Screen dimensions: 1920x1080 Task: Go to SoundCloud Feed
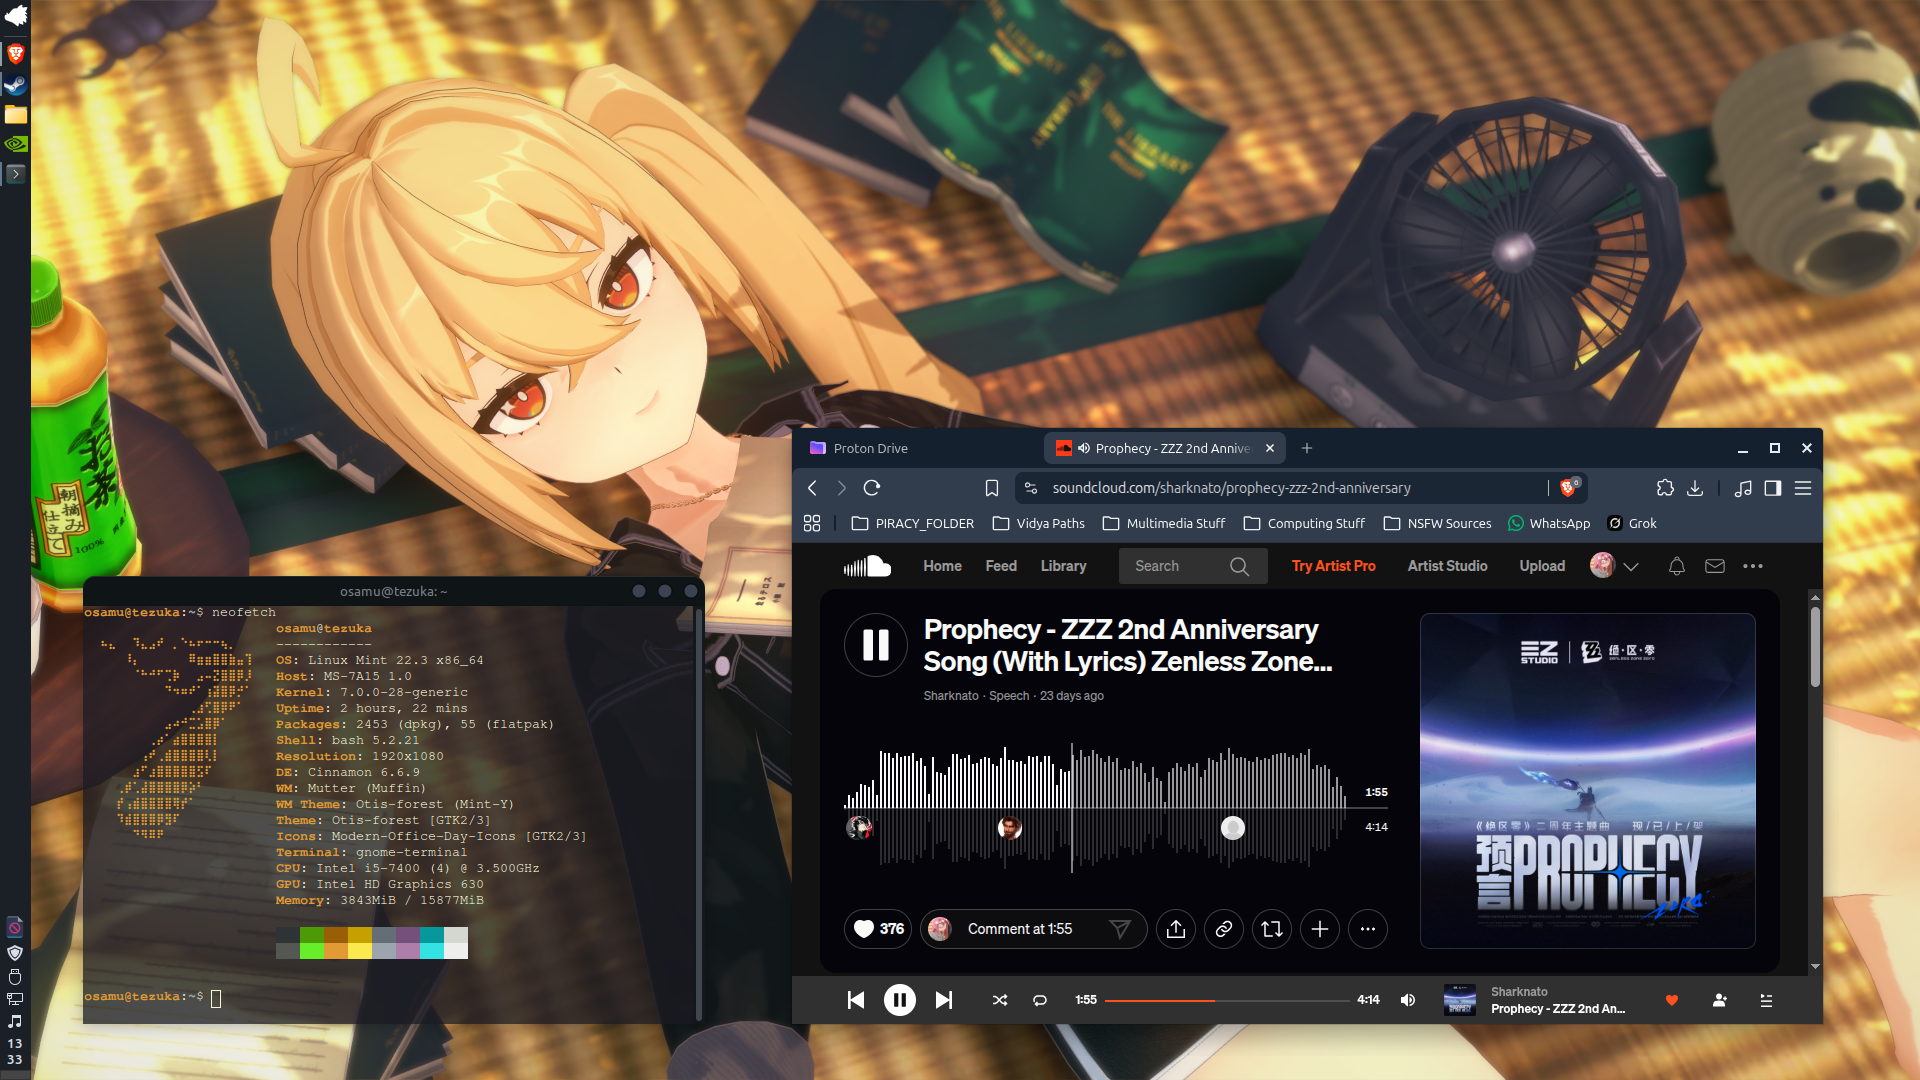click(1001, 566)
